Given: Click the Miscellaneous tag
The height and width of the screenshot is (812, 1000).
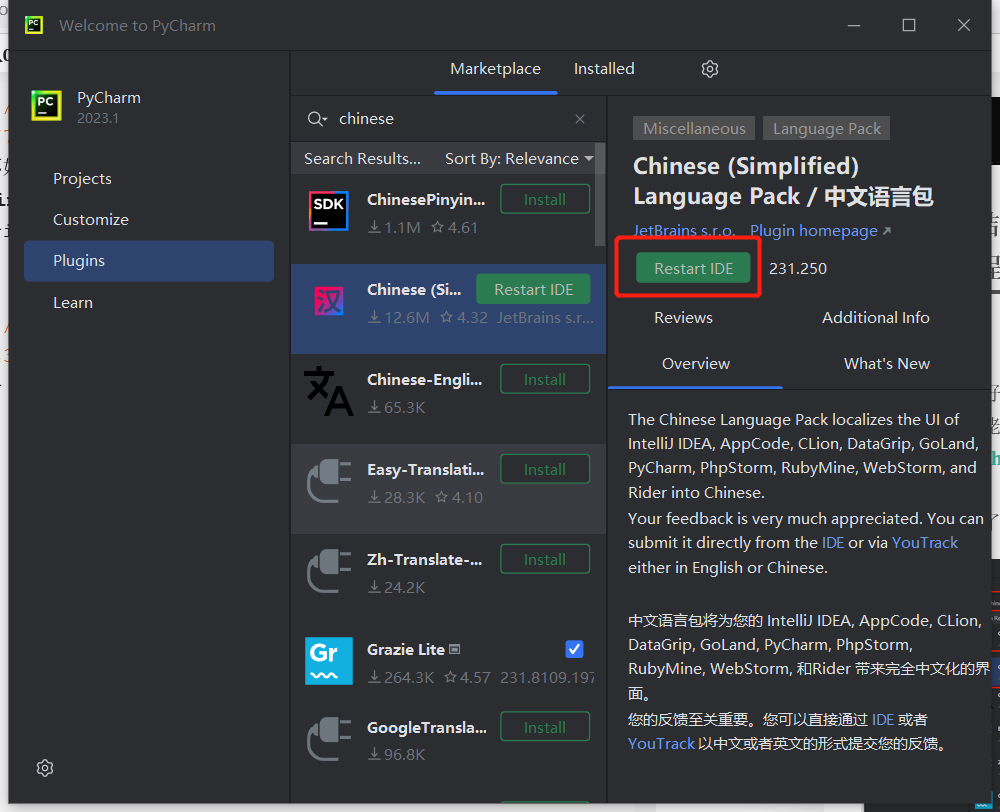Looking at the screenshot, I should [694, 128].
